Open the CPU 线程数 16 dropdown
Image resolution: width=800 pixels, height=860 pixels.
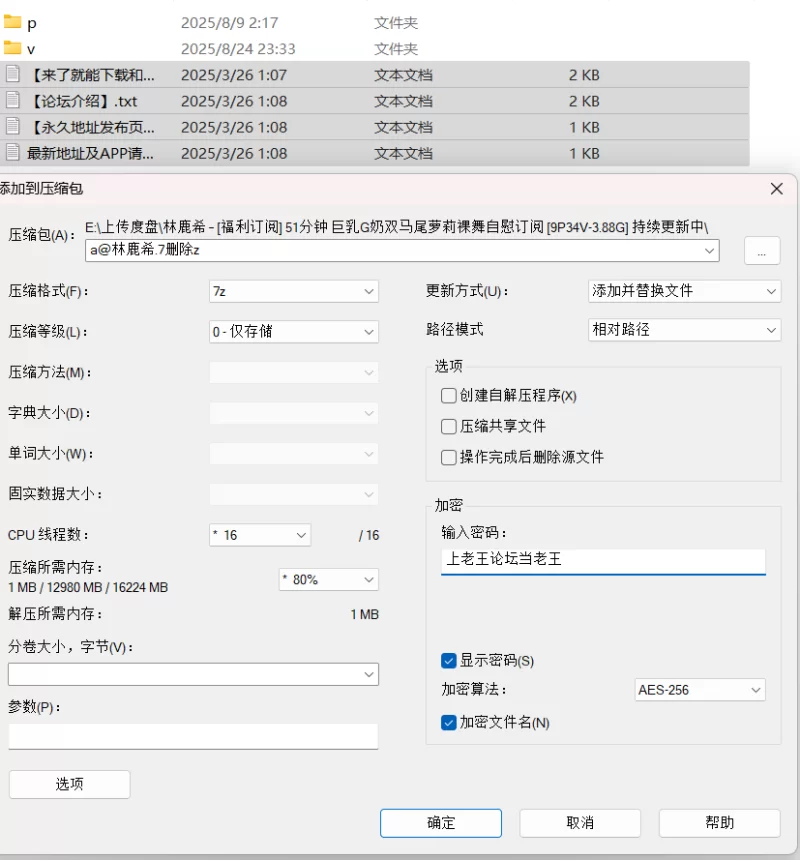pos(260,535)
